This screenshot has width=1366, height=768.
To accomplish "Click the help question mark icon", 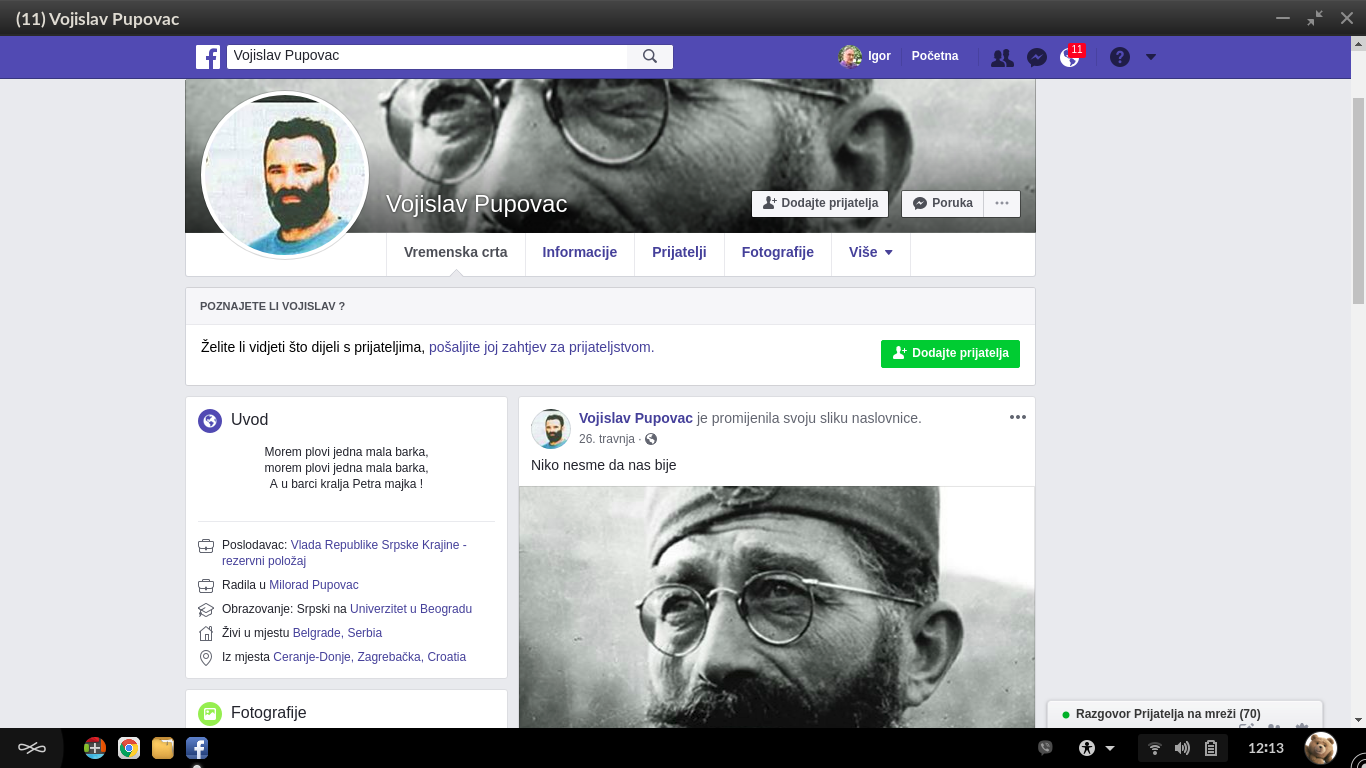I will (x=1120, y=57).
